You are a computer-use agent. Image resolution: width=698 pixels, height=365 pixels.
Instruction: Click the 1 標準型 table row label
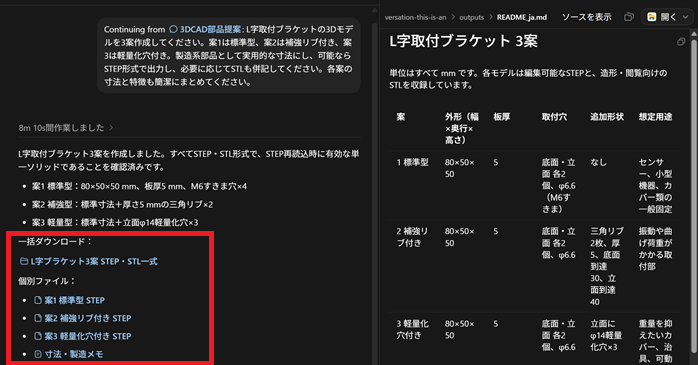(x=413, y=162)
